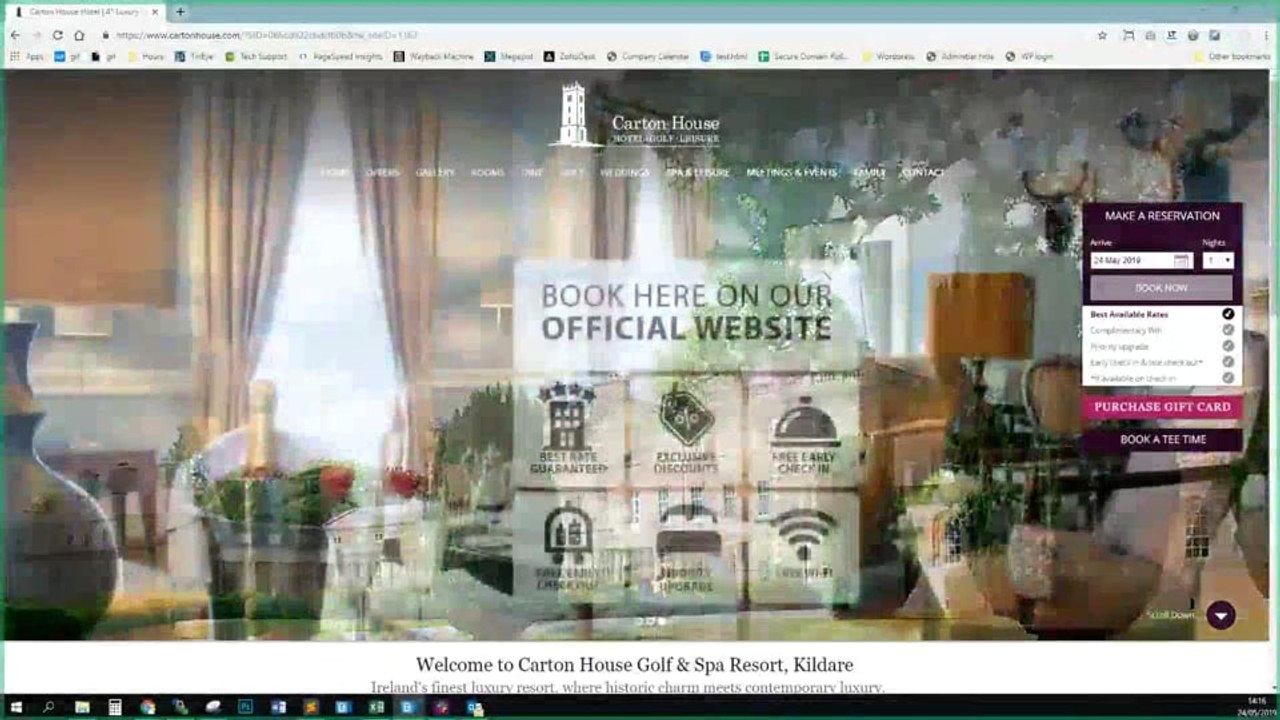The height and width of the screenshot is (720, 1280).
Task: Open the Weddings menu item
Action: click(x=625, y=173)
